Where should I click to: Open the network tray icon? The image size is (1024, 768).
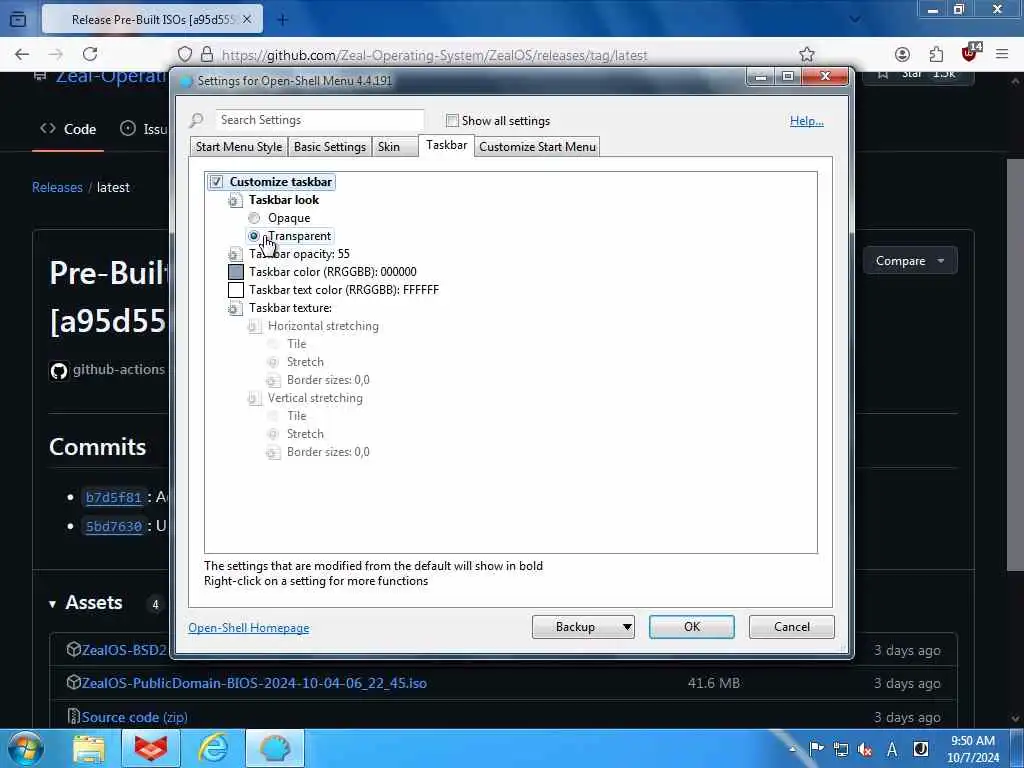pos(840,750)
